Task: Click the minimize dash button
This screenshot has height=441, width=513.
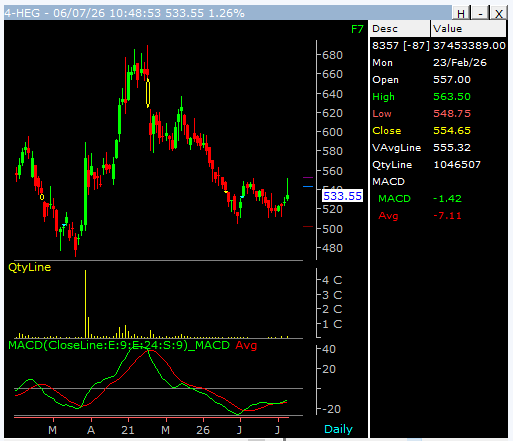Action: click(480, 13)
